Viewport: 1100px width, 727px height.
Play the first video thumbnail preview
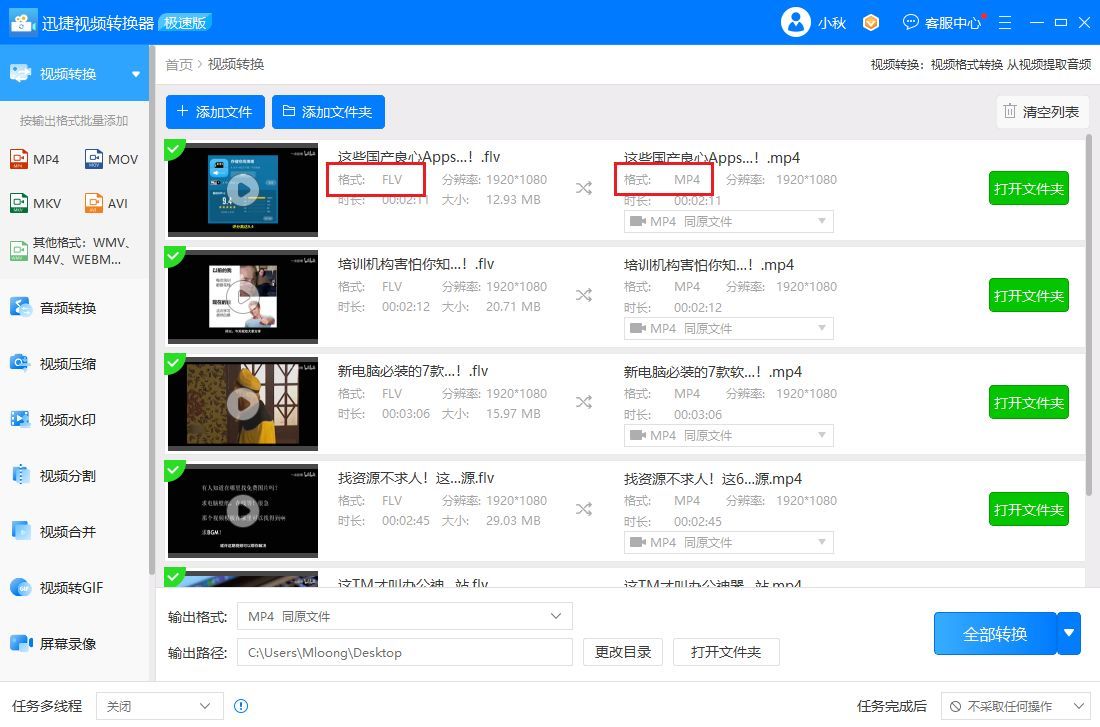pos(243,188)
